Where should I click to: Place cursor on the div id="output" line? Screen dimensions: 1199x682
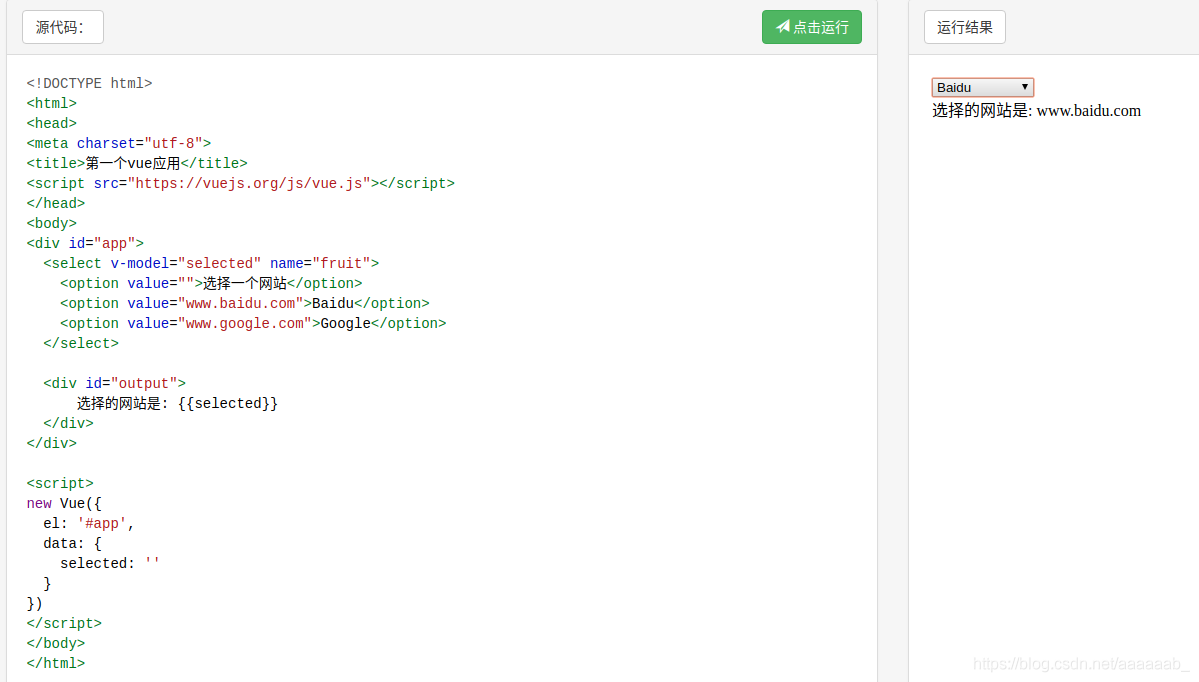click(x=114, y=383)
